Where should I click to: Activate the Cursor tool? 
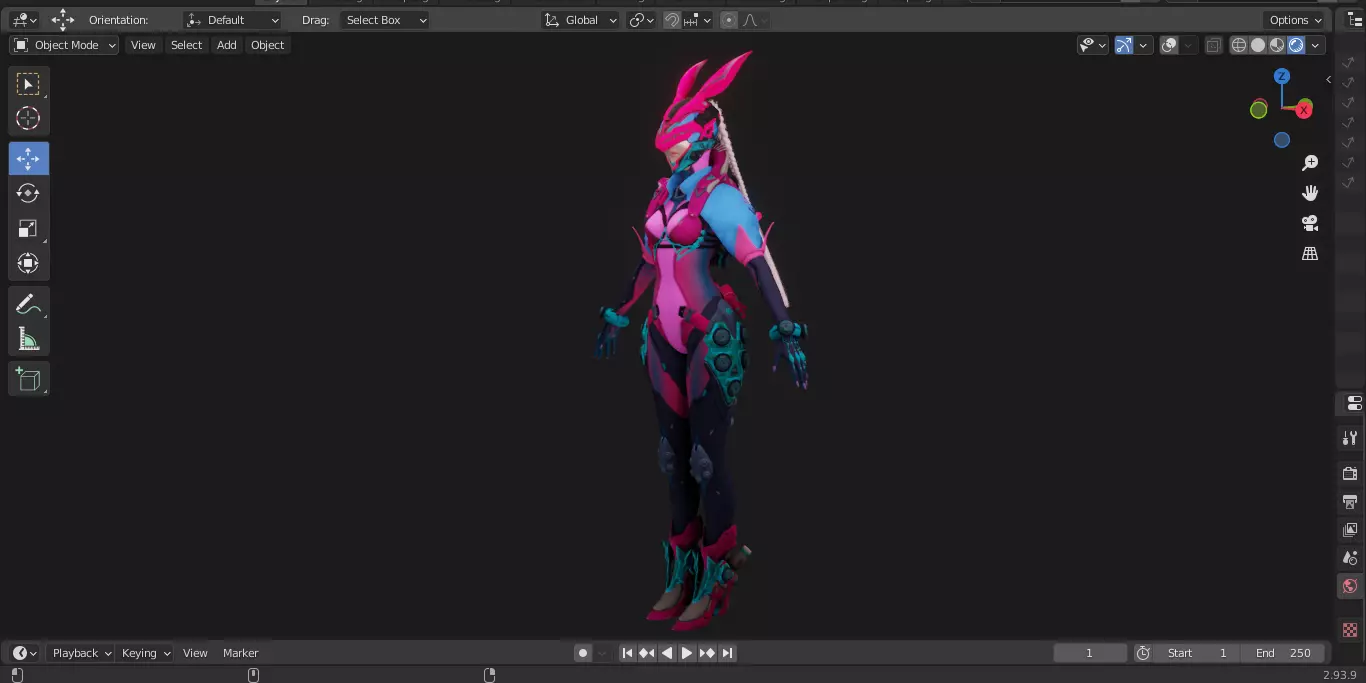[28, 118]
